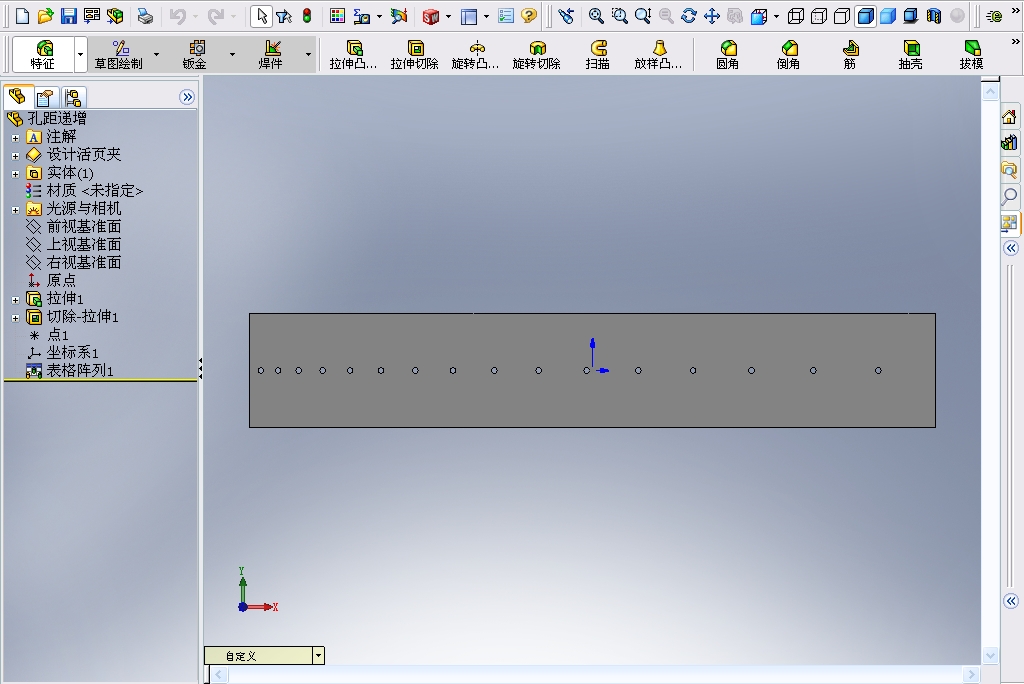Toggle the section view
The width and height of the screenshot is (1024, 684).
[934, 16]
